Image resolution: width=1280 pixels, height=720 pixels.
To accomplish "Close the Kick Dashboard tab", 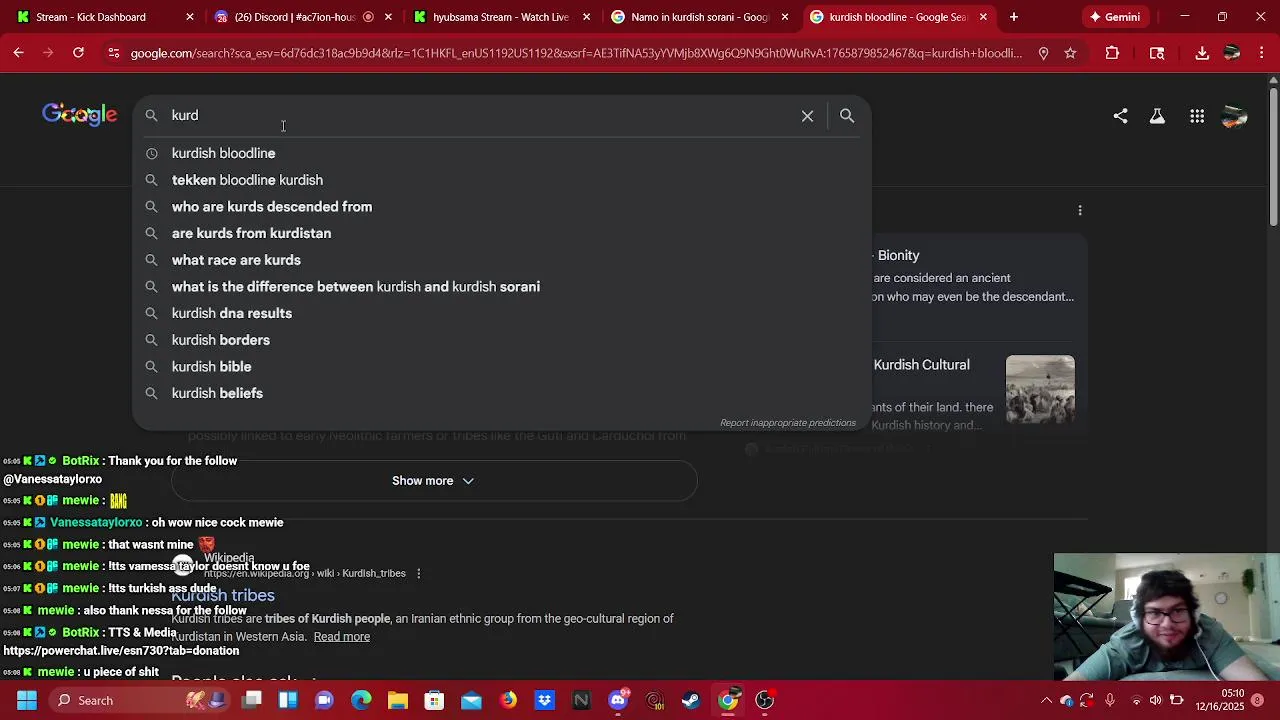I will click(x=190, y=17).
